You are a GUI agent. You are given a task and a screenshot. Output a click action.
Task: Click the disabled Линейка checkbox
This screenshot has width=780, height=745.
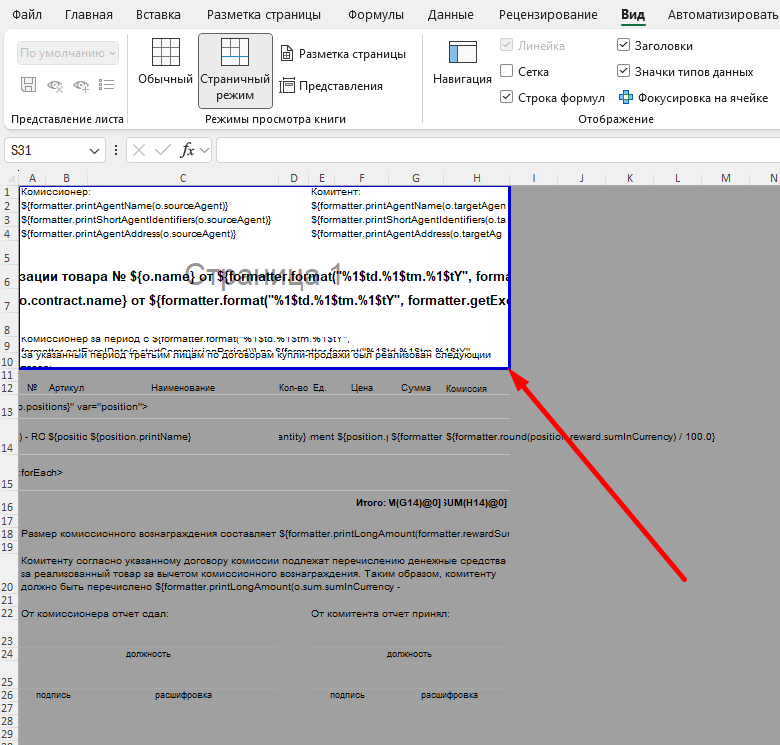(x=506, y=45)
